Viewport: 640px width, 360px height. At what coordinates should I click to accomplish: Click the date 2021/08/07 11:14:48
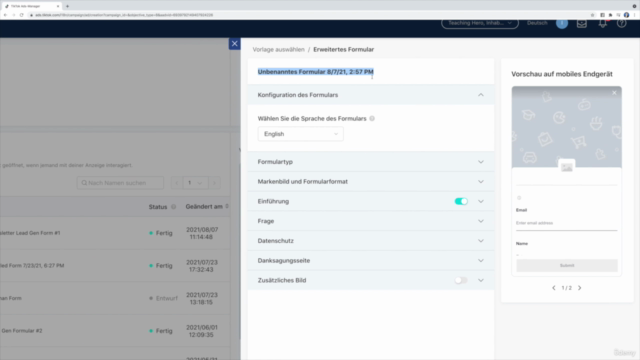pyautogui.click(x=202, y=233)
